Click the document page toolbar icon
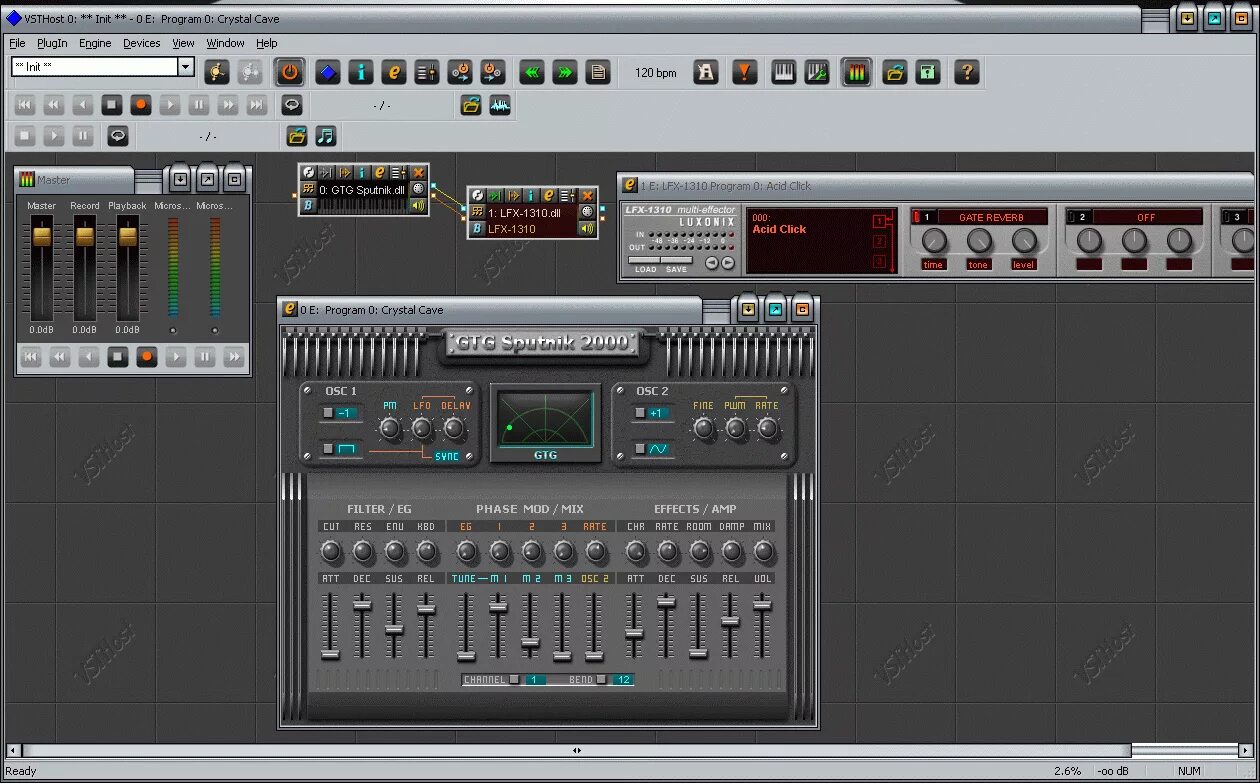The image size is (1260, 783). coord(598,72)
